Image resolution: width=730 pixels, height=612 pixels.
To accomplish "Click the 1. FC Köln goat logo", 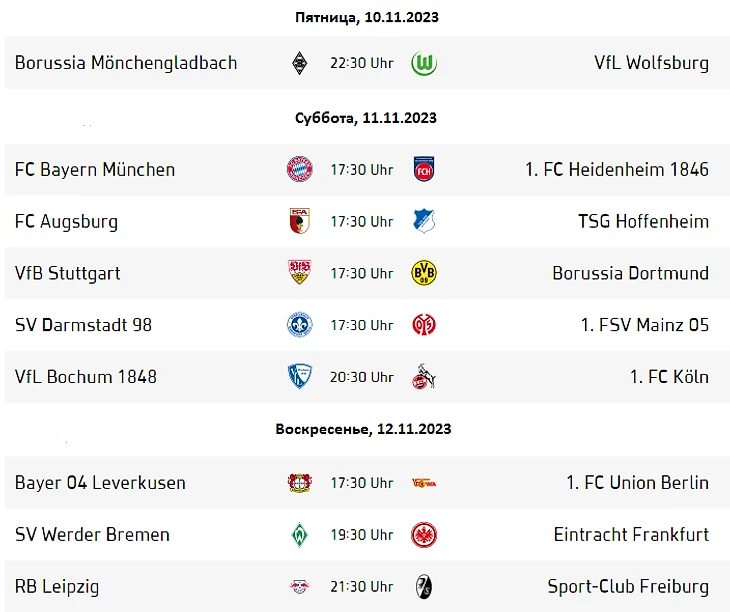I will [x=424, y=377].
